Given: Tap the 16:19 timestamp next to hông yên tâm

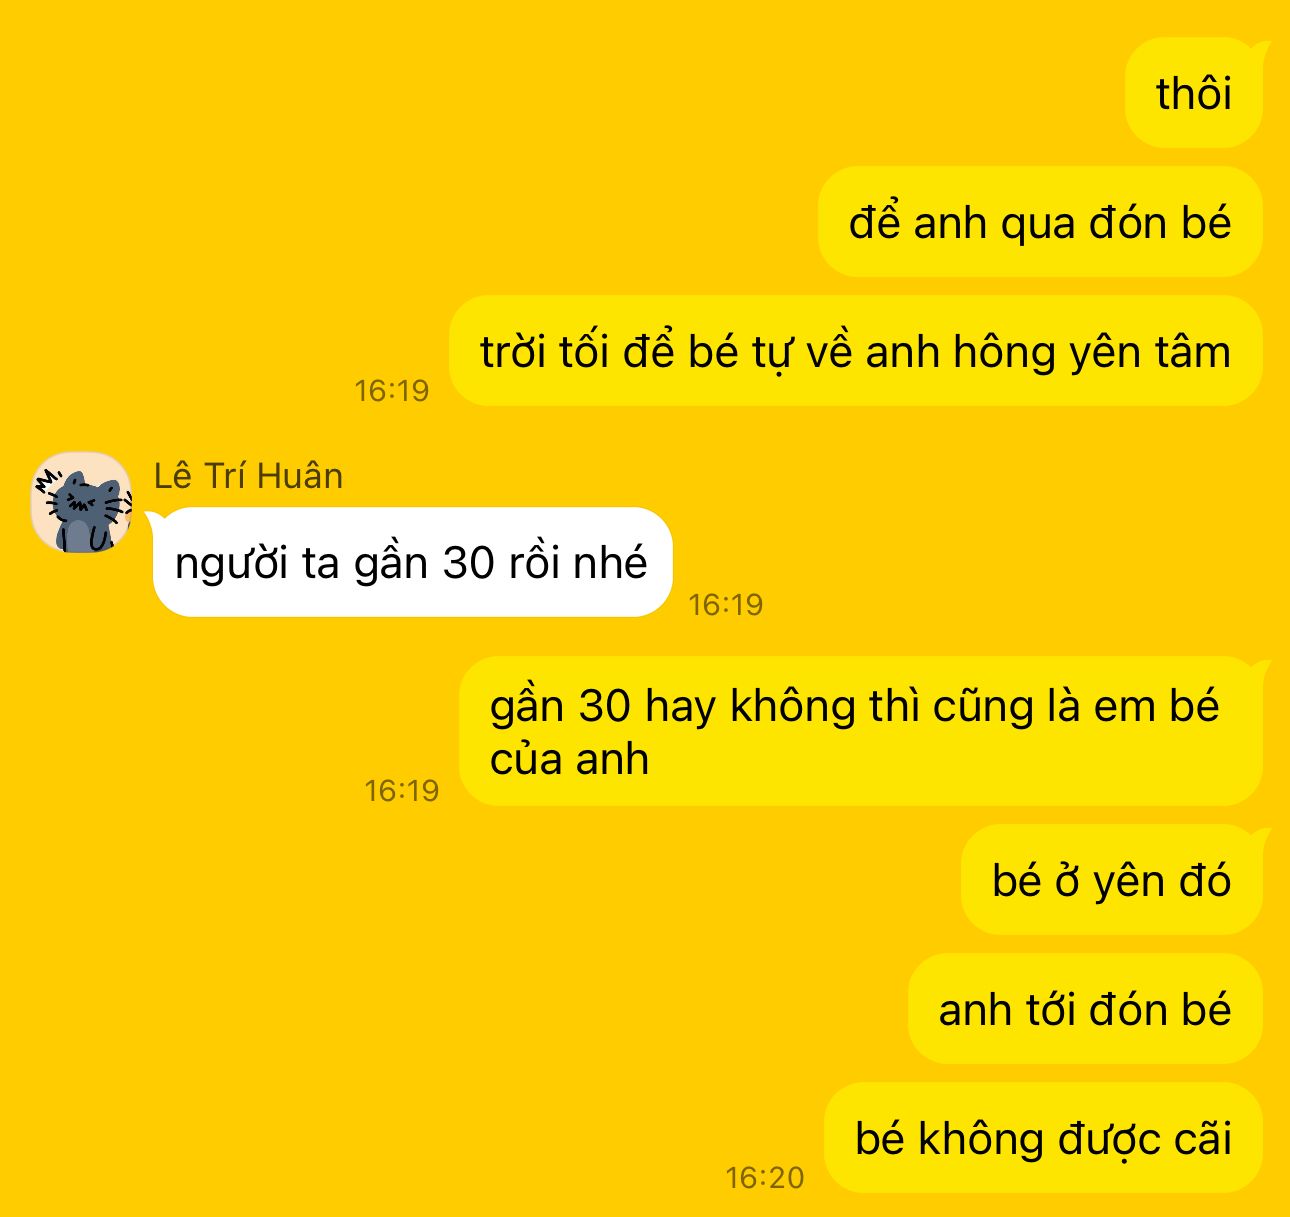Looking at the screenshot, I should pyautogui.click(x=392, y=391).
